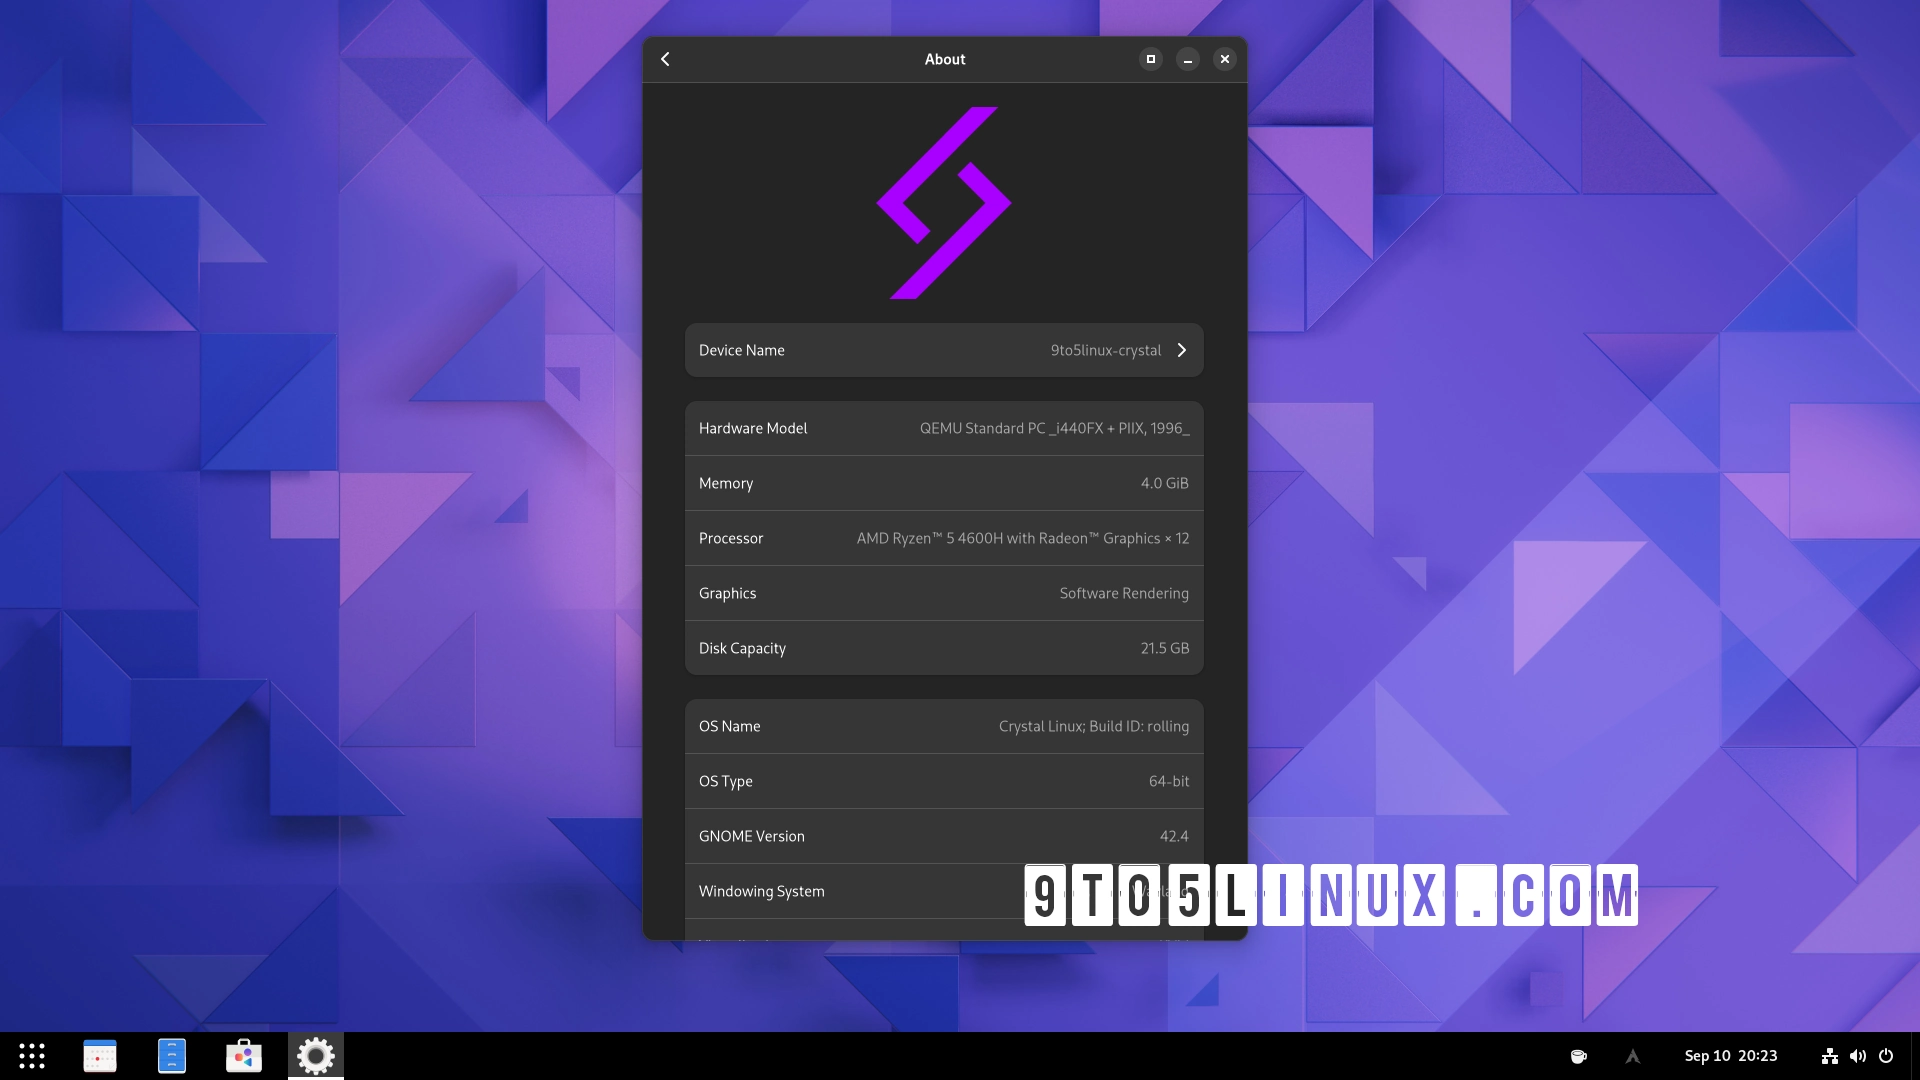Select the Disk Capacity 21.5 GB row
This screenshot has height=1080, width=1920.
coord(944,648)
